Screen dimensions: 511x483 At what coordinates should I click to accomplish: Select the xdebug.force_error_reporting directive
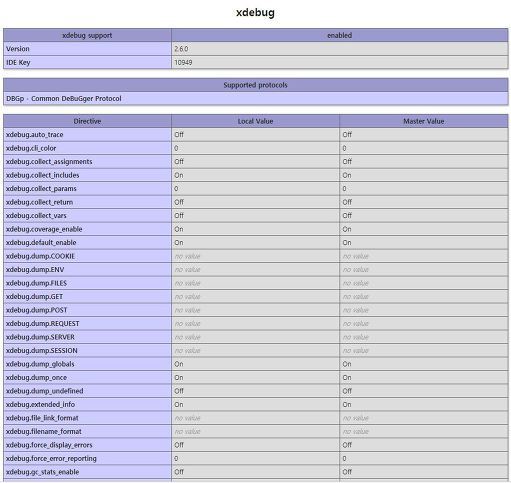pos(51,459)
